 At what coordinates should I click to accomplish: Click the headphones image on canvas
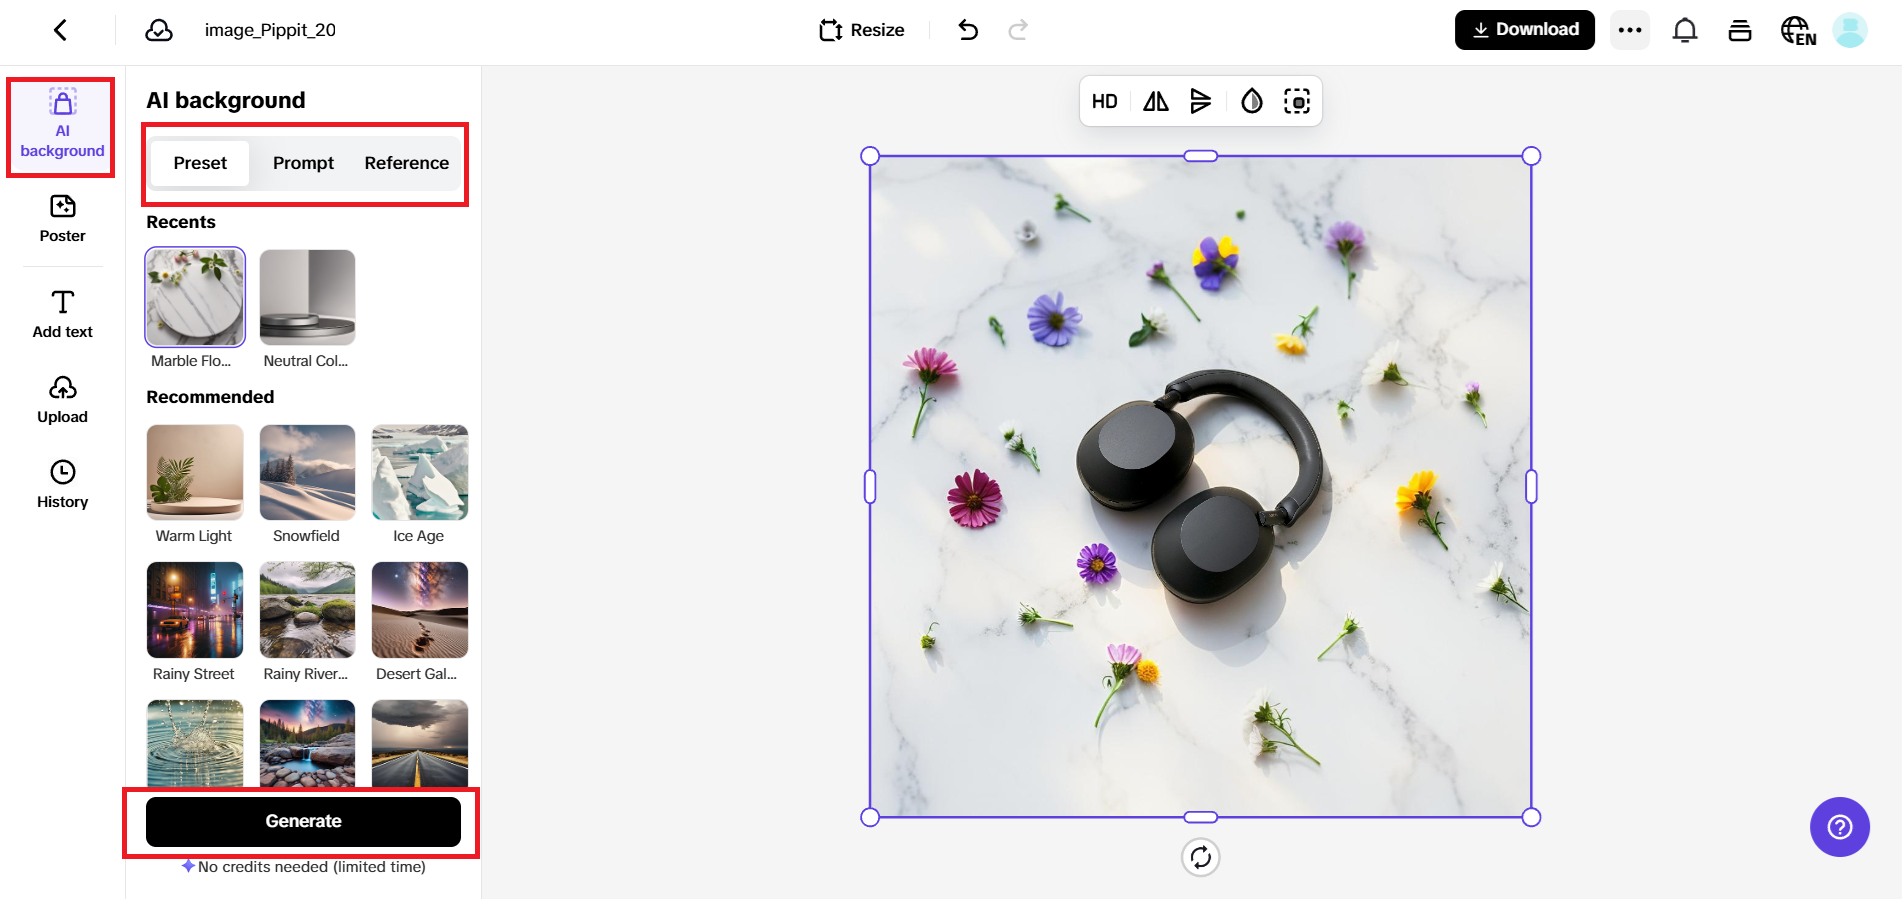tap(1200, 486)
